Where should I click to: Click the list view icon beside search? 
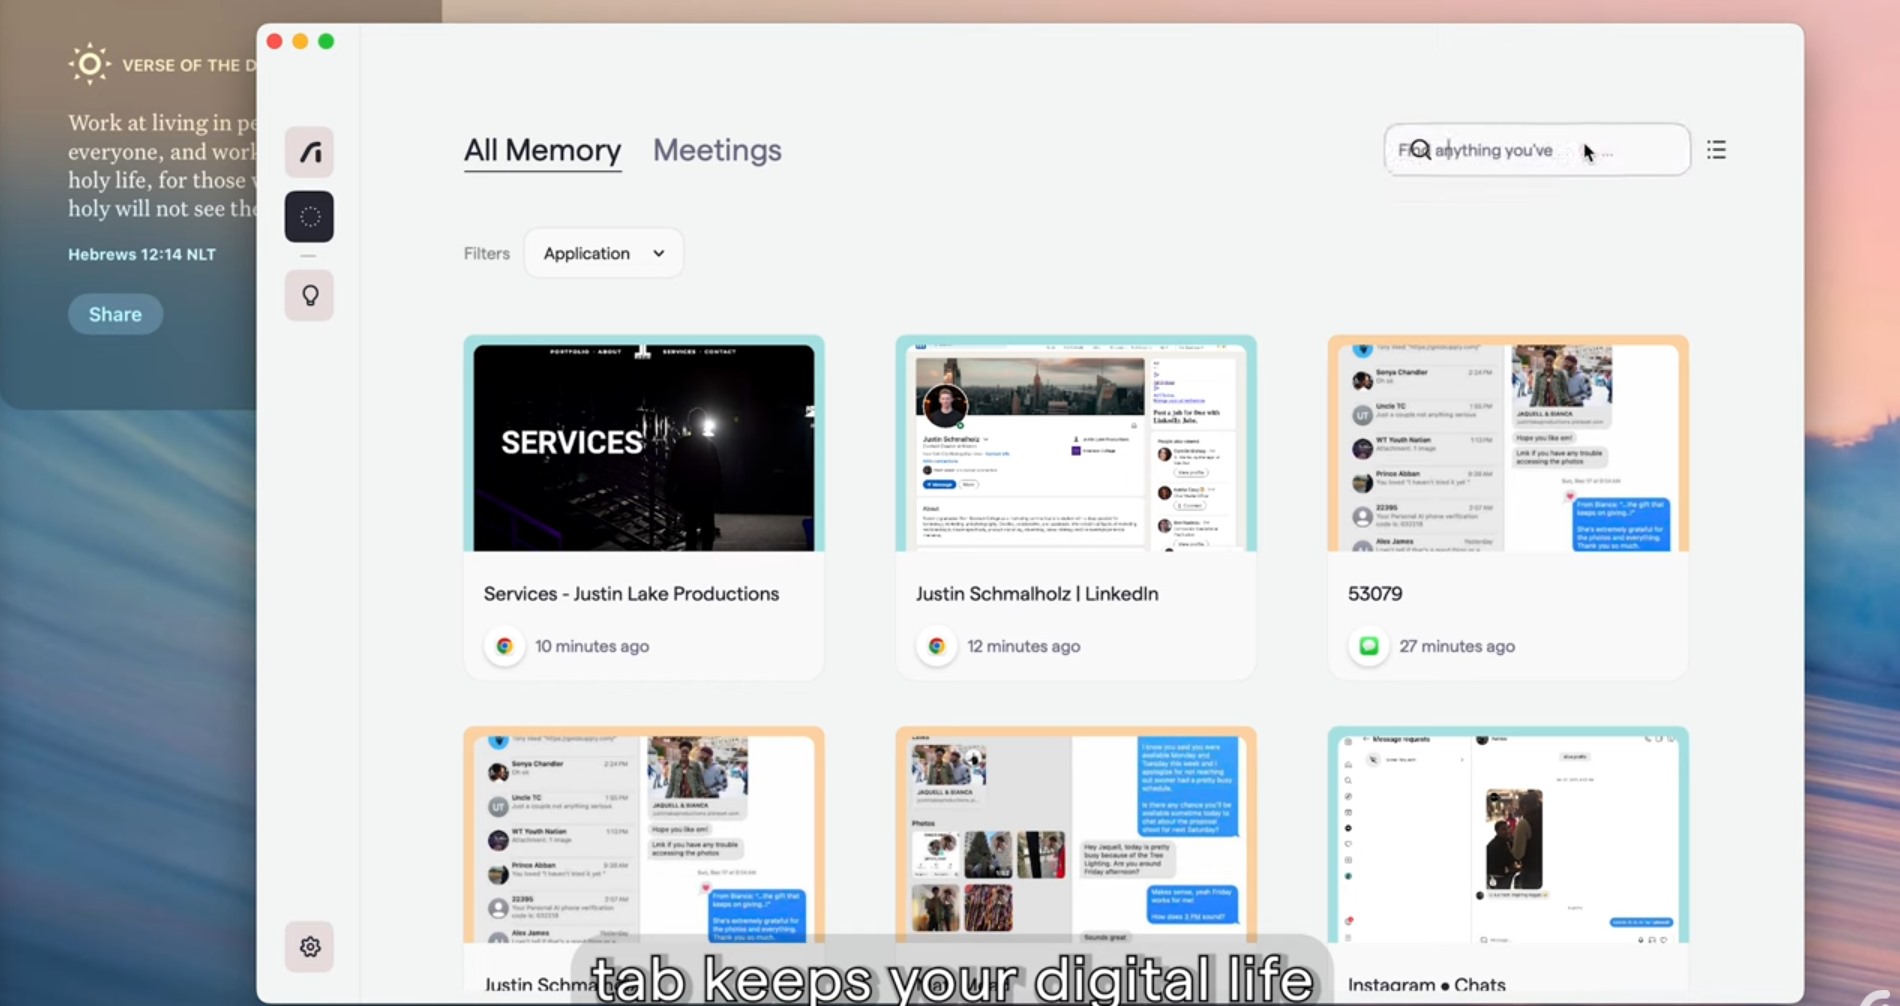[1716, 150]
